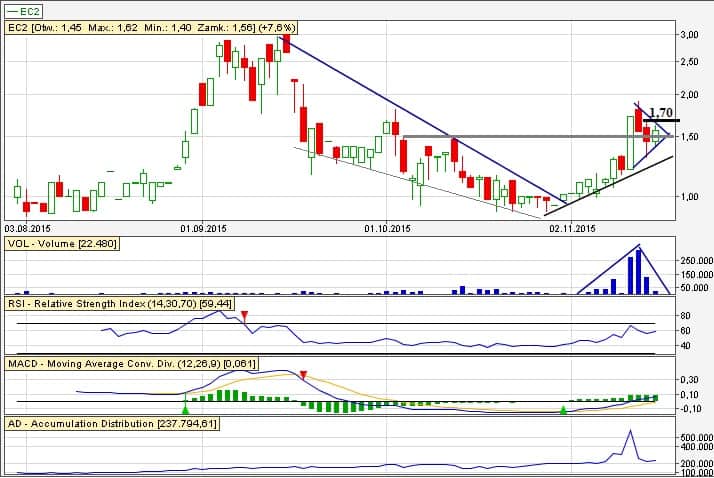
Task: Click the 3,00 price level on the axis
Action: tap(688, 34)
